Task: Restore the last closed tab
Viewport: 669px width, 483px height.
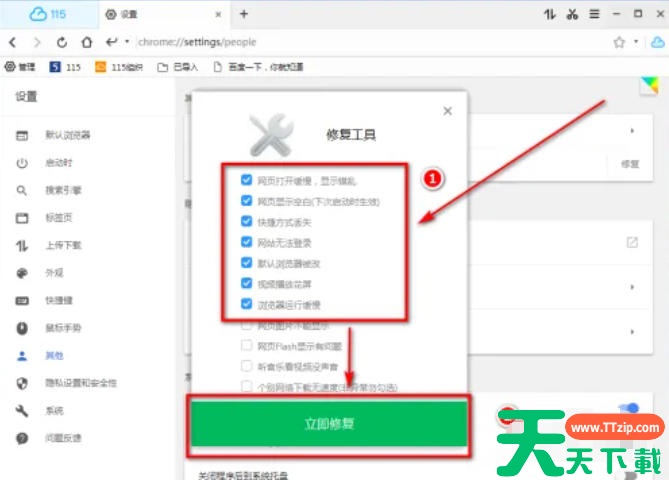Action: click(x=111, y=42)
